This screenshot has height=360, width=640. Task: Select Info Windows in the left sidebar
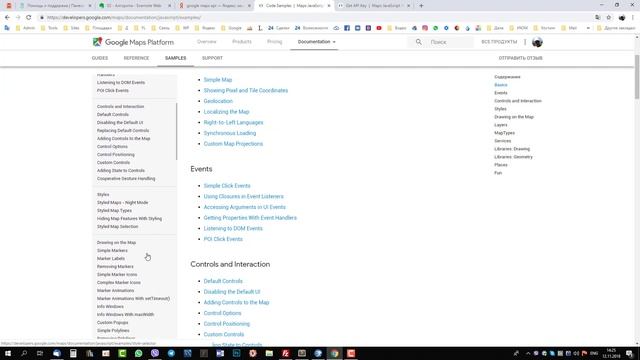tap(110, 307)
